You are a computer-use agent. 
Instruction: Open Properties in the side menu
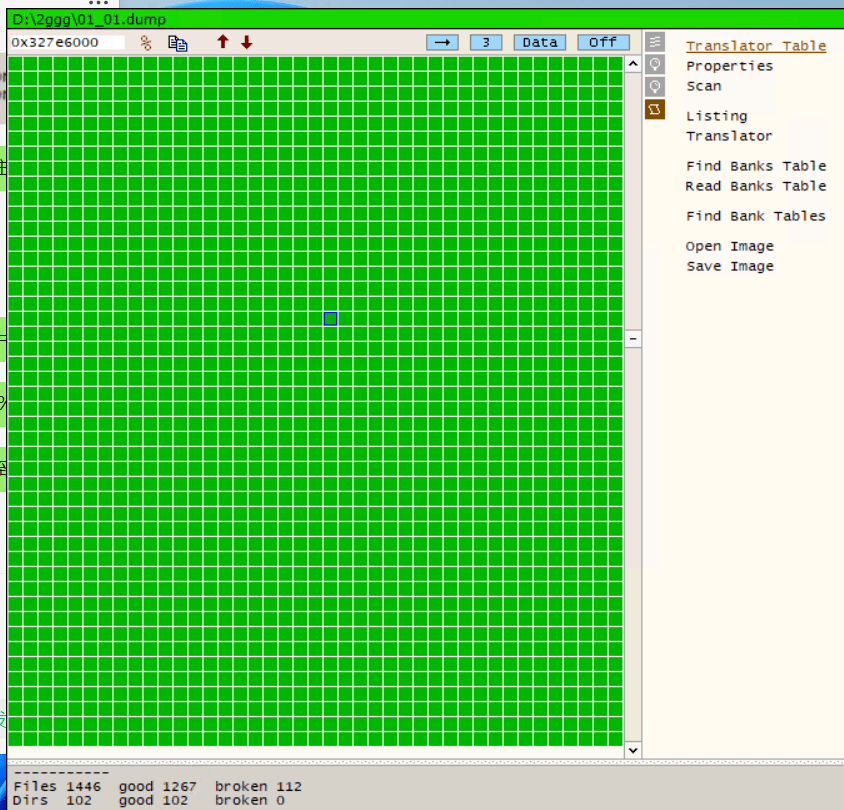pos(729,66)
